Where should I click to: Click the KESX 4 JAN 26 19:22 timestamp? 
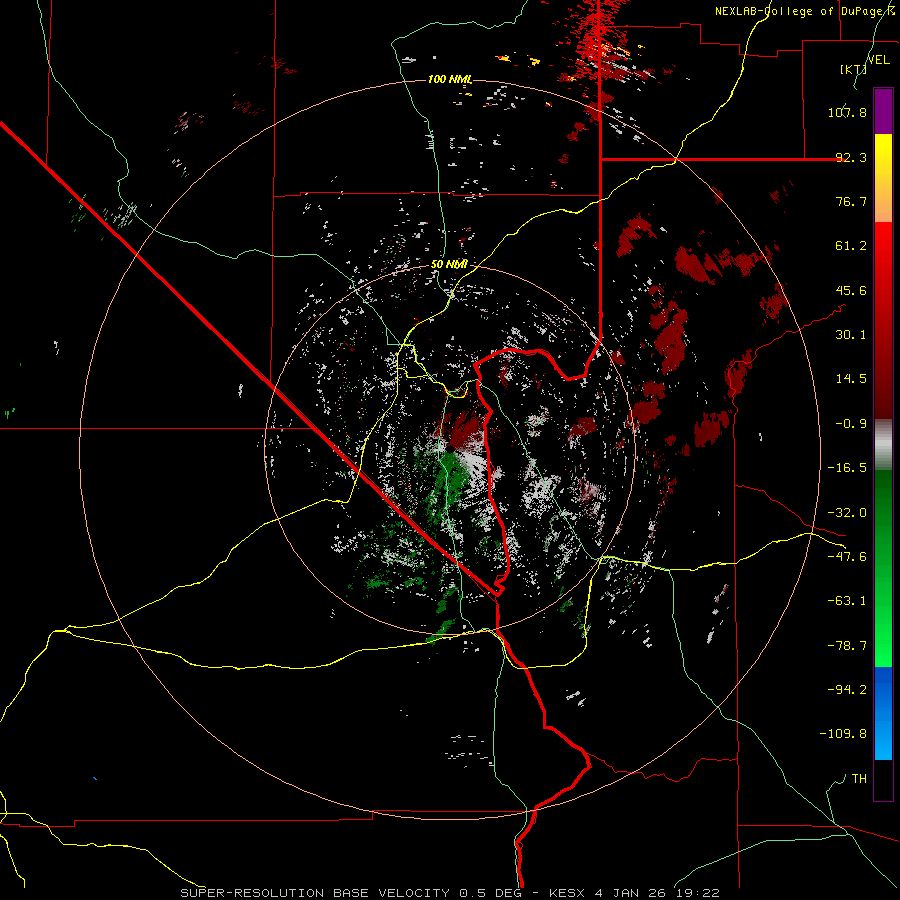[x=634, y=893]
